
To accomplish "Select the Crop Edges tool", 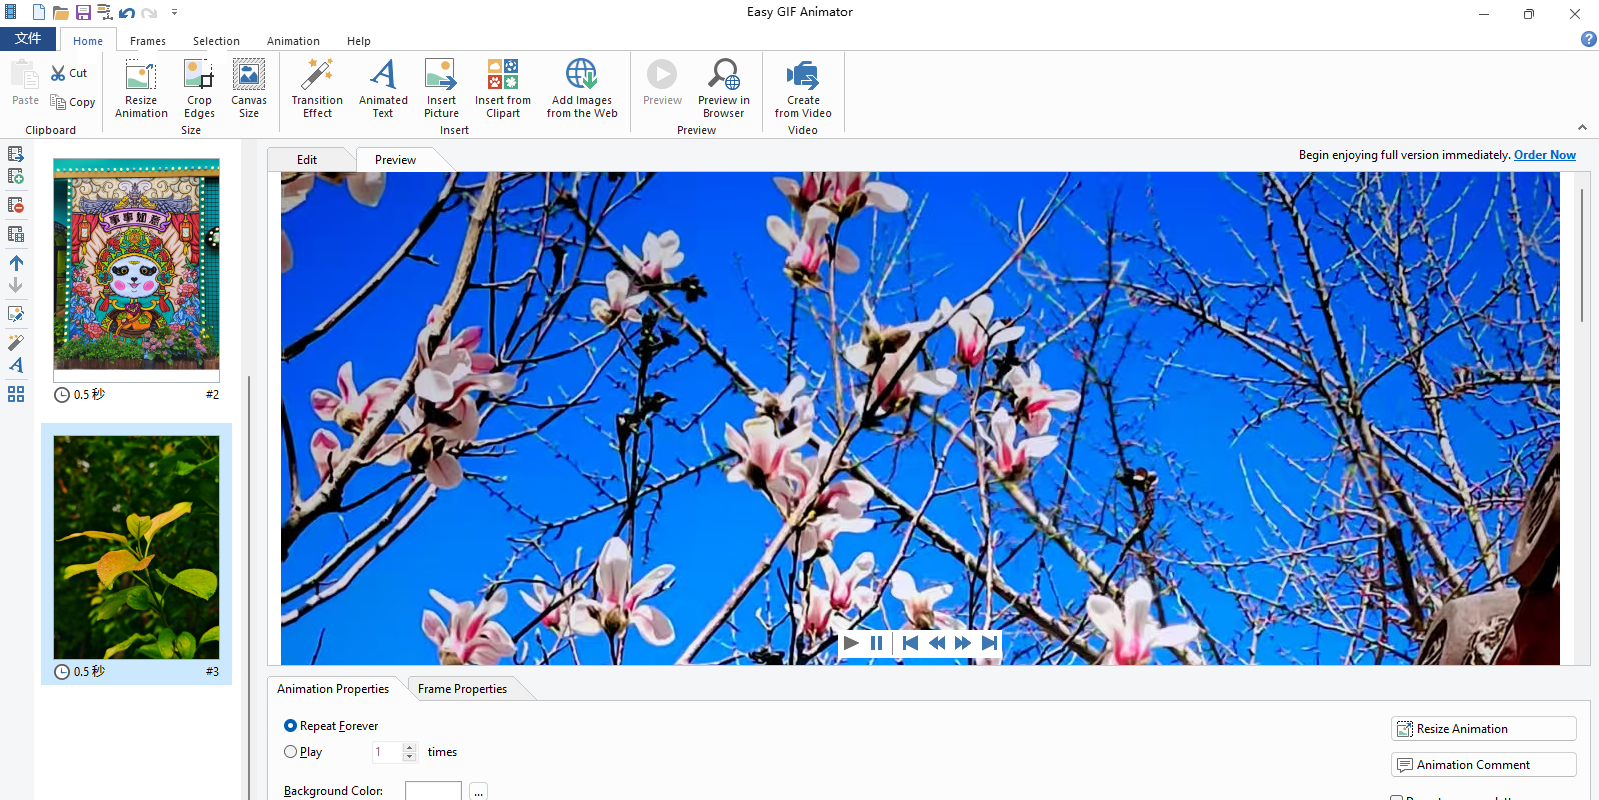I will click(199, 88).
